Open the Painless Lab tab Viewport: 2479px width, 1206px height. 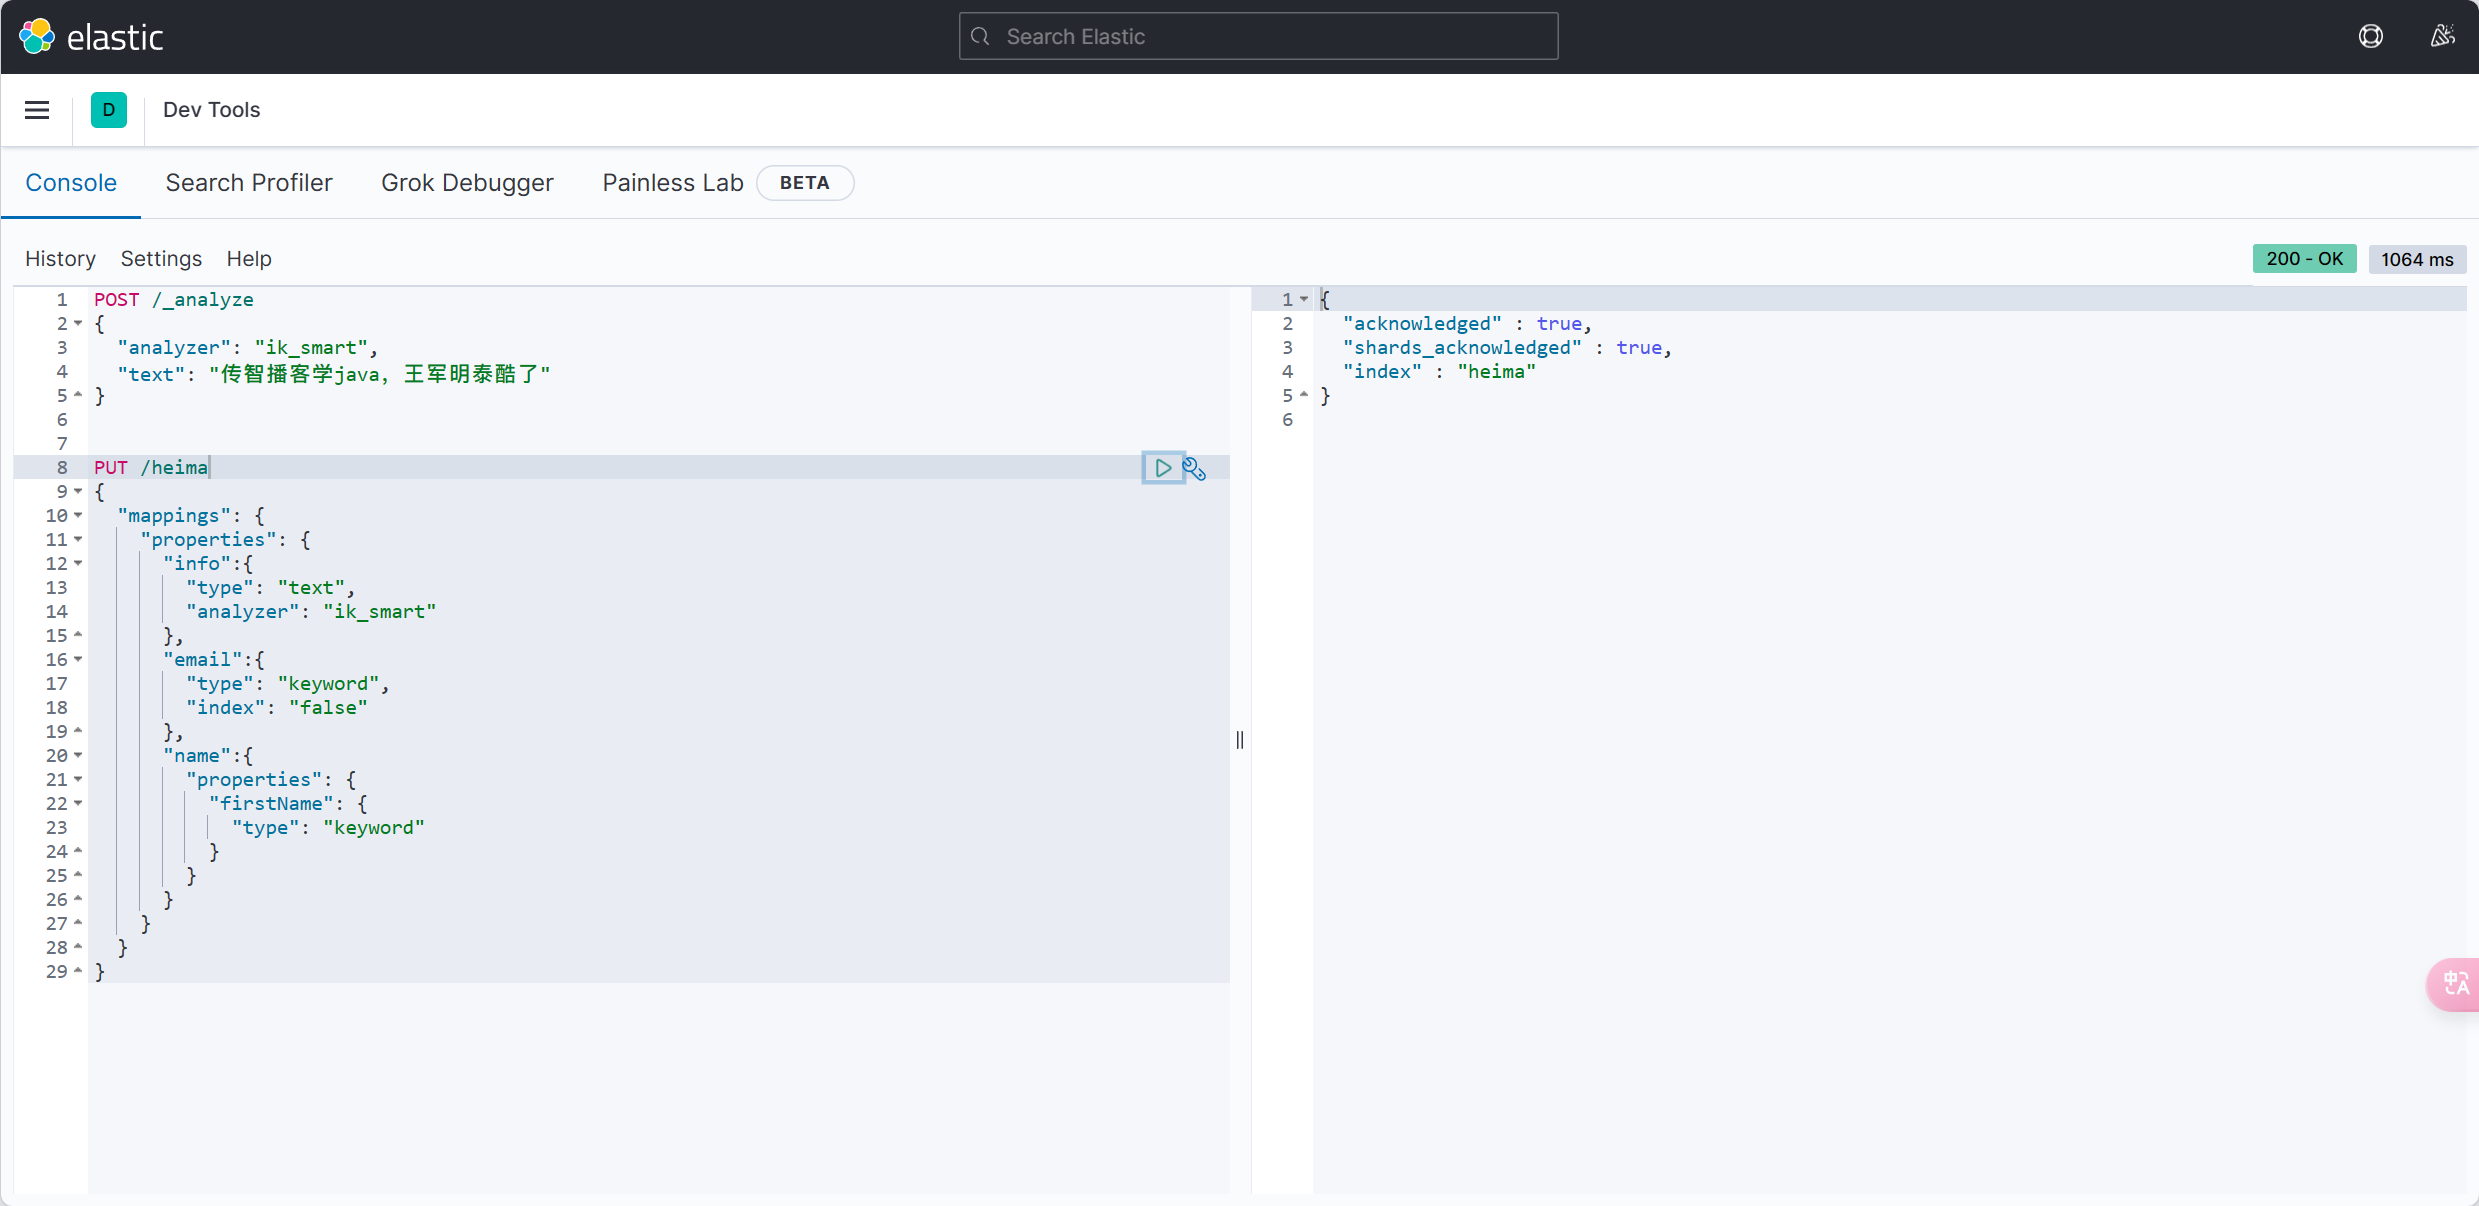pyautogui.click(x=672, y=183)
